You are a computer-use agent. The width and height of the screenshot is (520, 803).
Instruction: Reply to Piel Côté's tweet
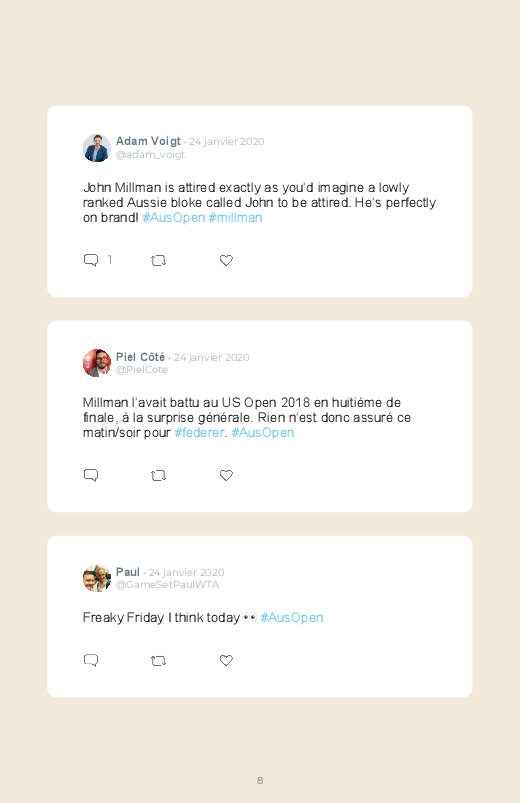point(91,475)
